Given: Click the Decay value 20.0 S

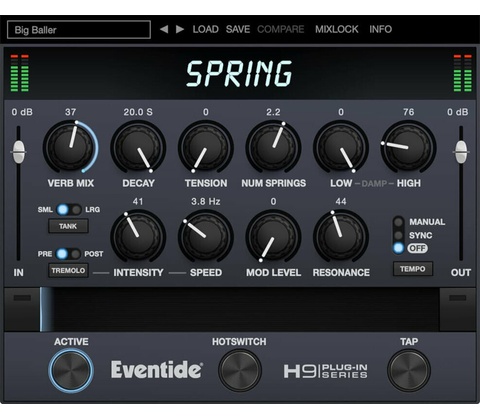Looking at the screenshot, I should point(138,112).
